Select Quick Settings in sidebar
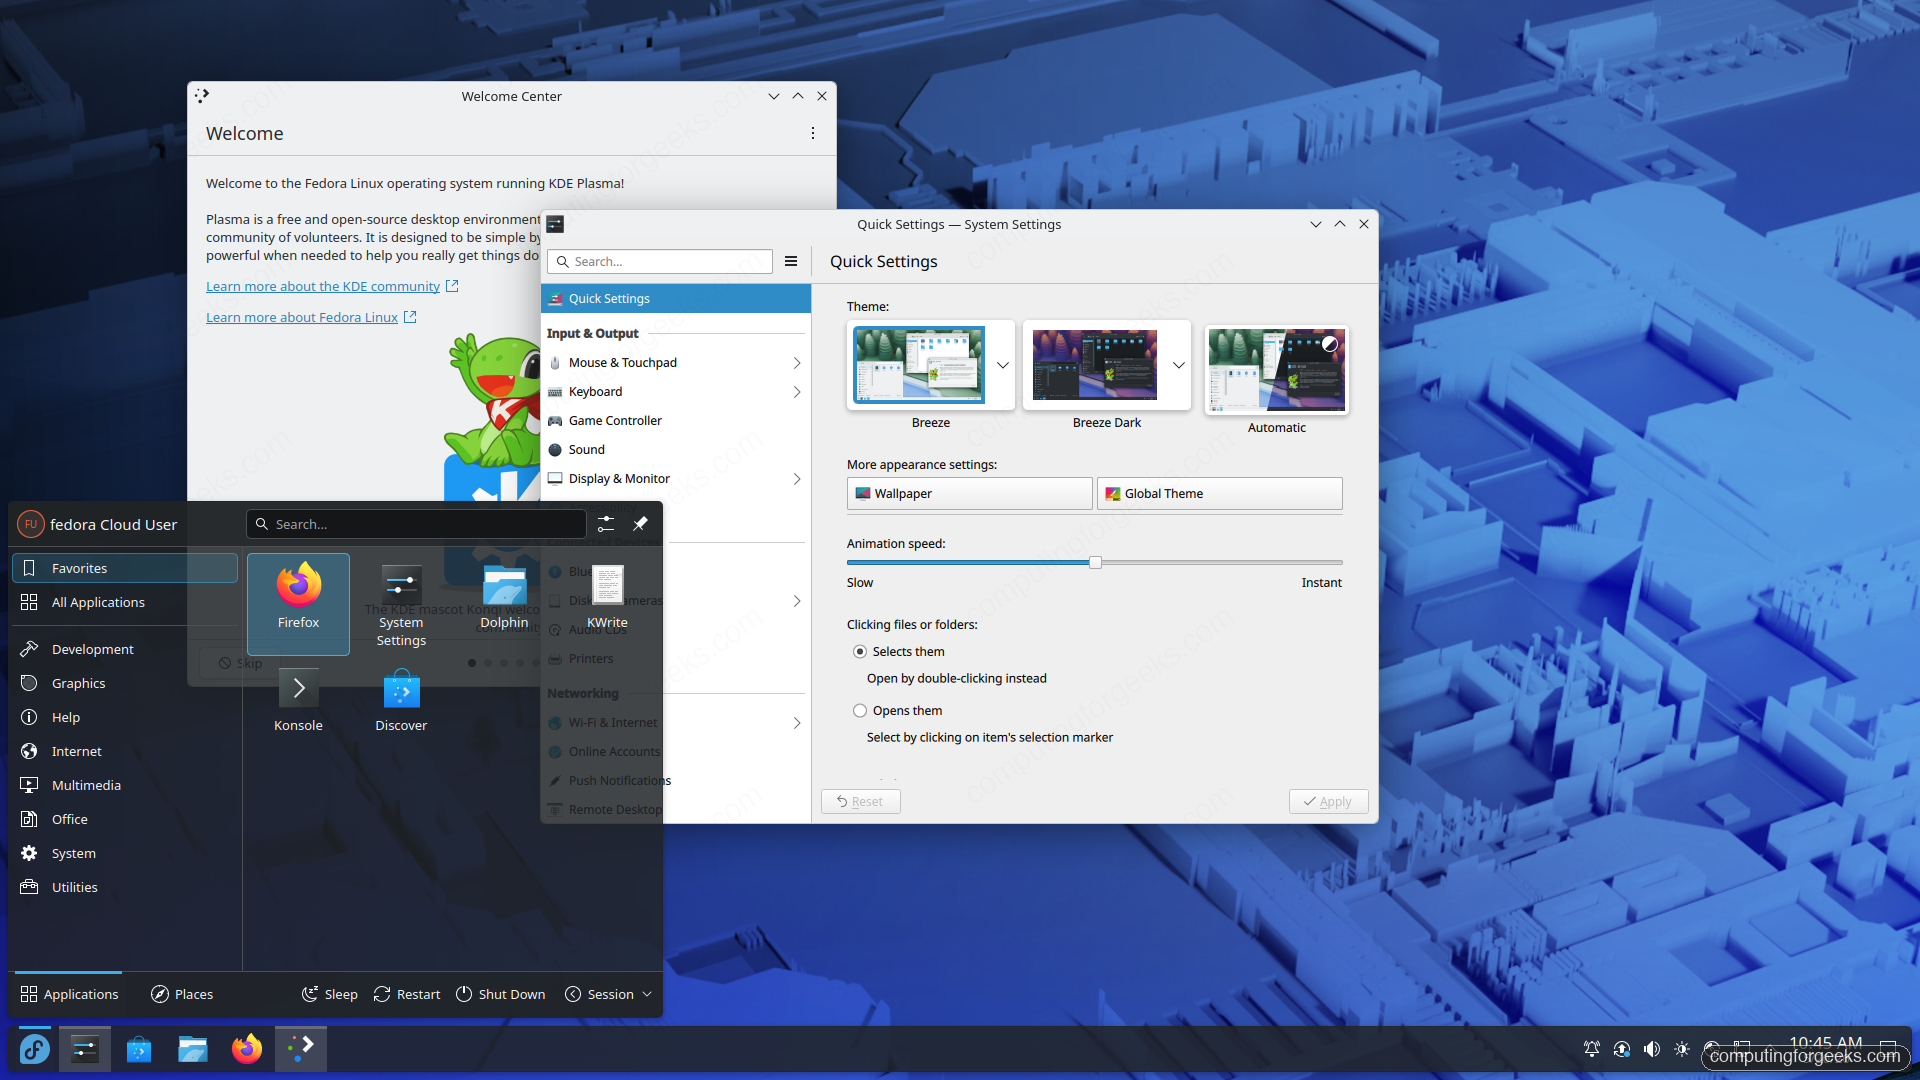The height and width of the screenshot is (1080, 1920). click(676, 299)
